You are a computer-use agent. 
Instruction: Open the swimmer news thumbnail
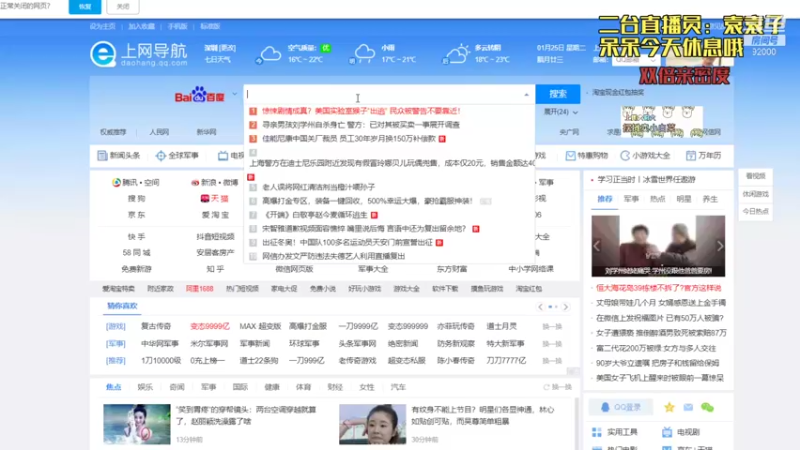137,424
